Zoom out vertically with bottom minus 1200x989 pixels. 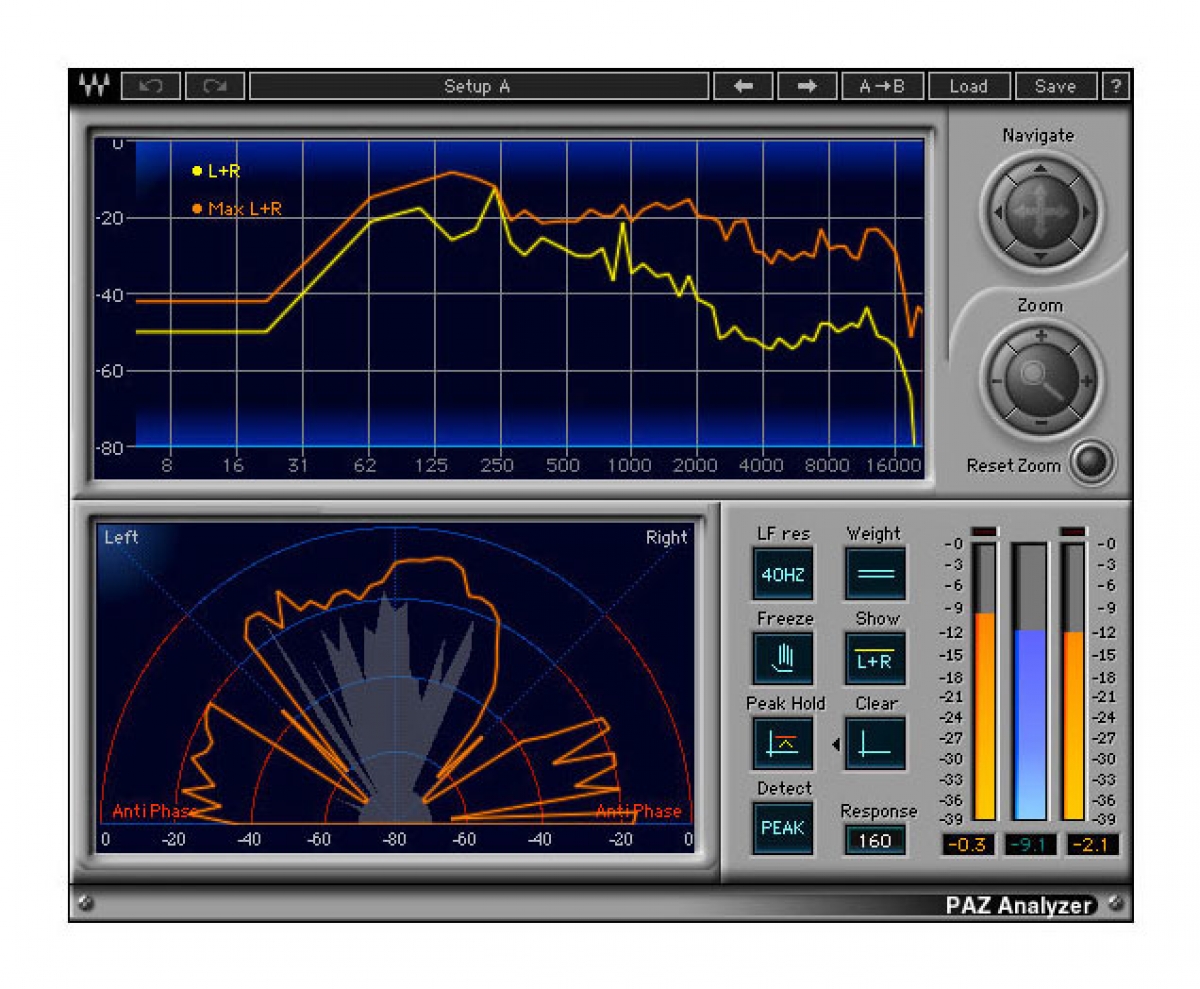[1040, 424]
